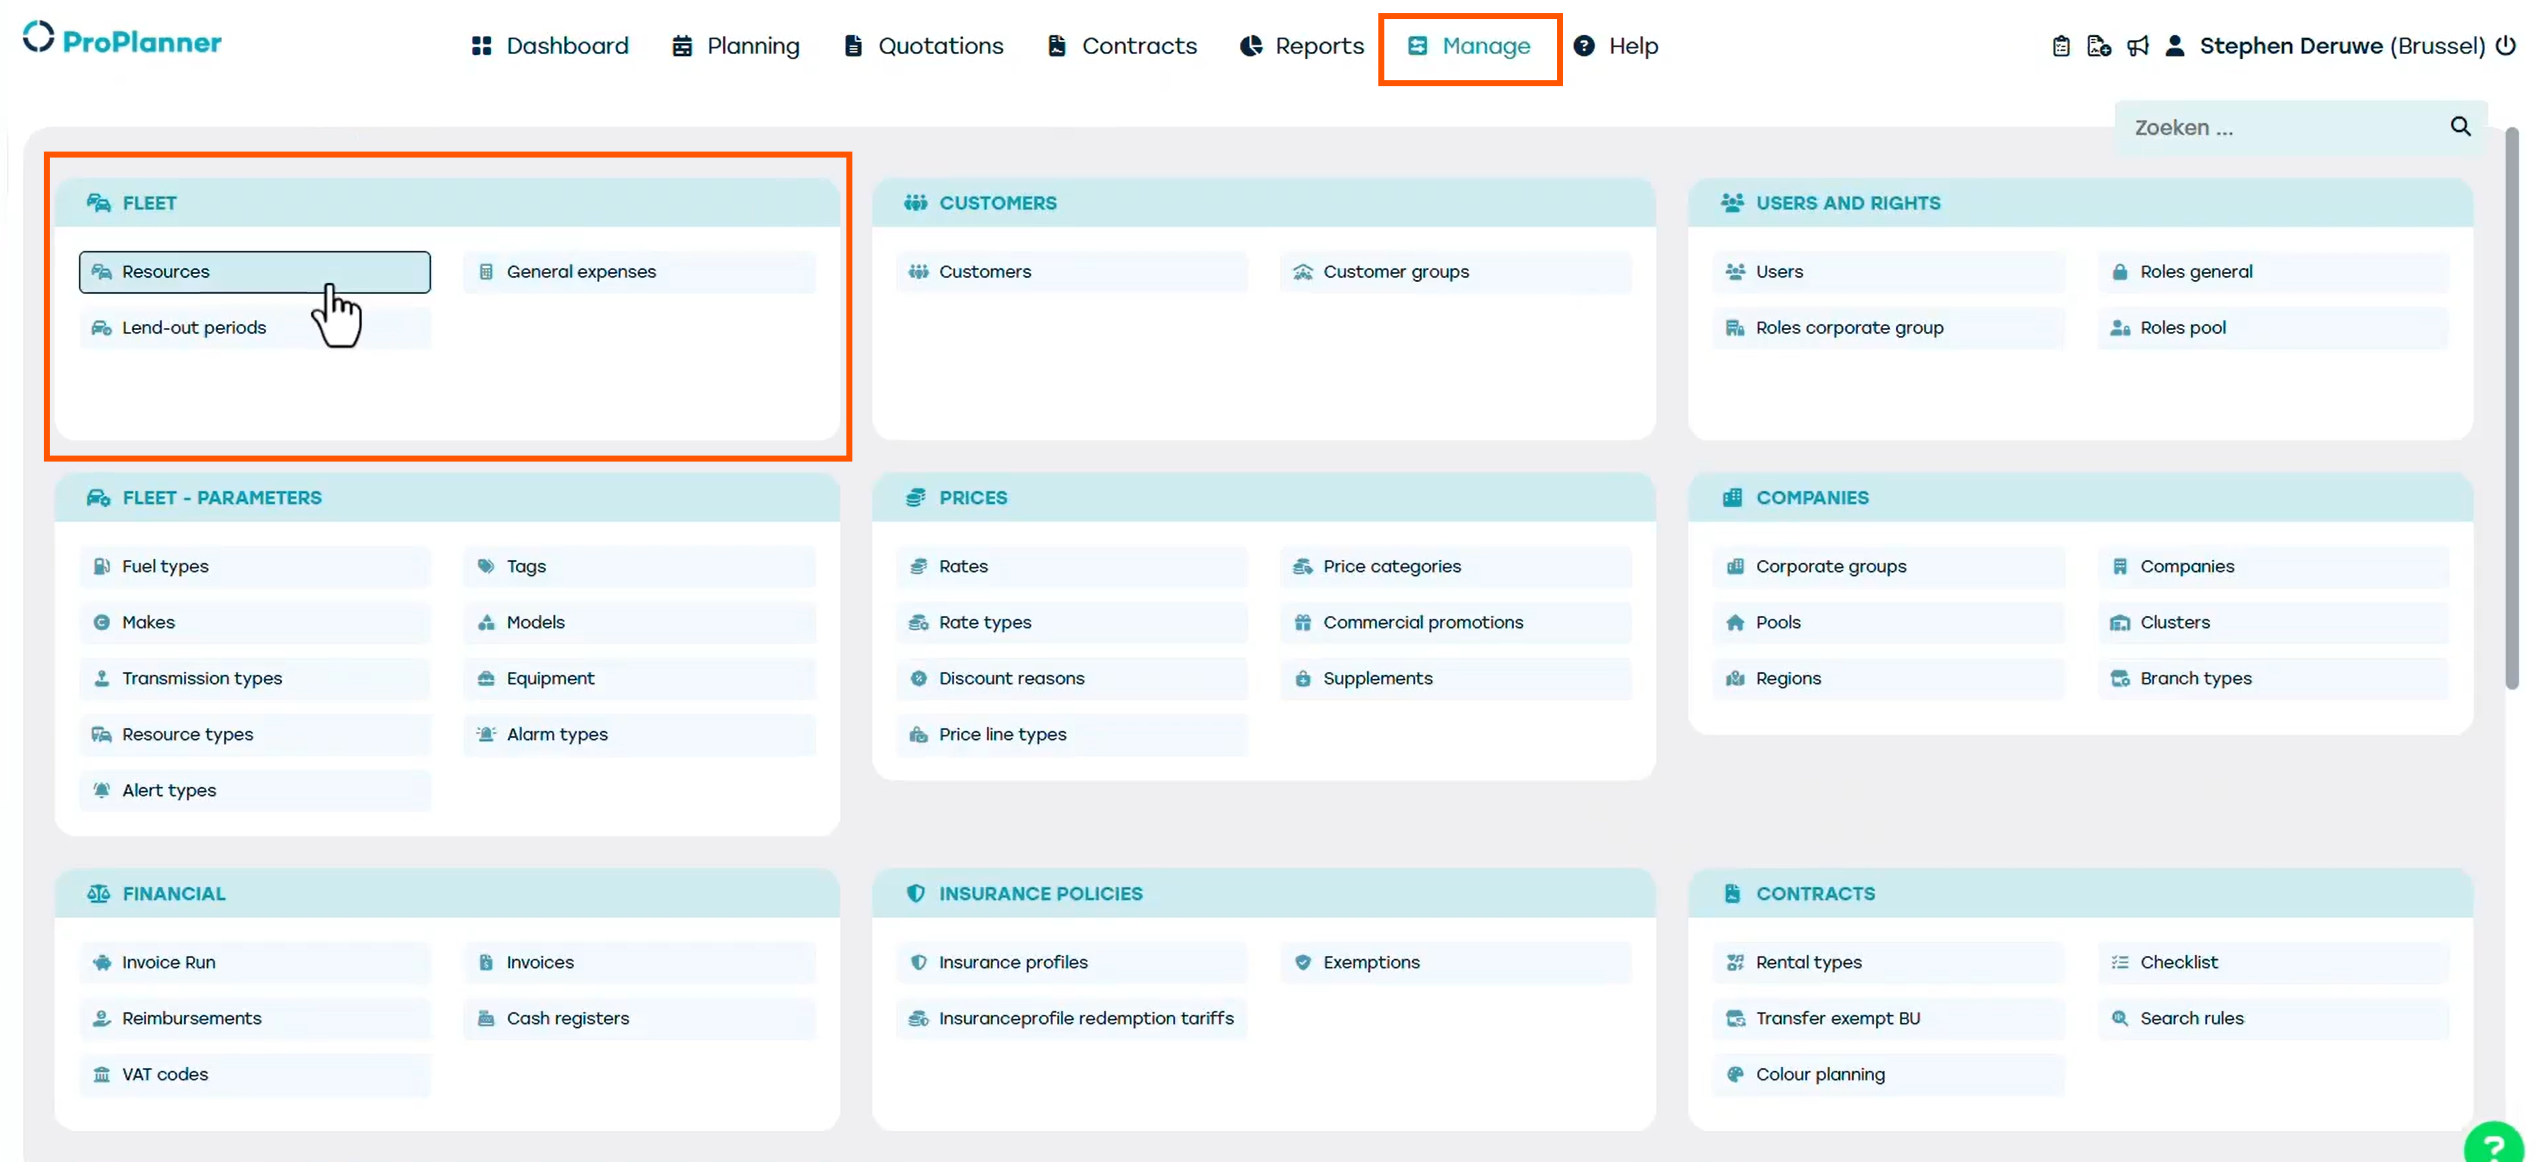Click the power logout icon

2505,46
